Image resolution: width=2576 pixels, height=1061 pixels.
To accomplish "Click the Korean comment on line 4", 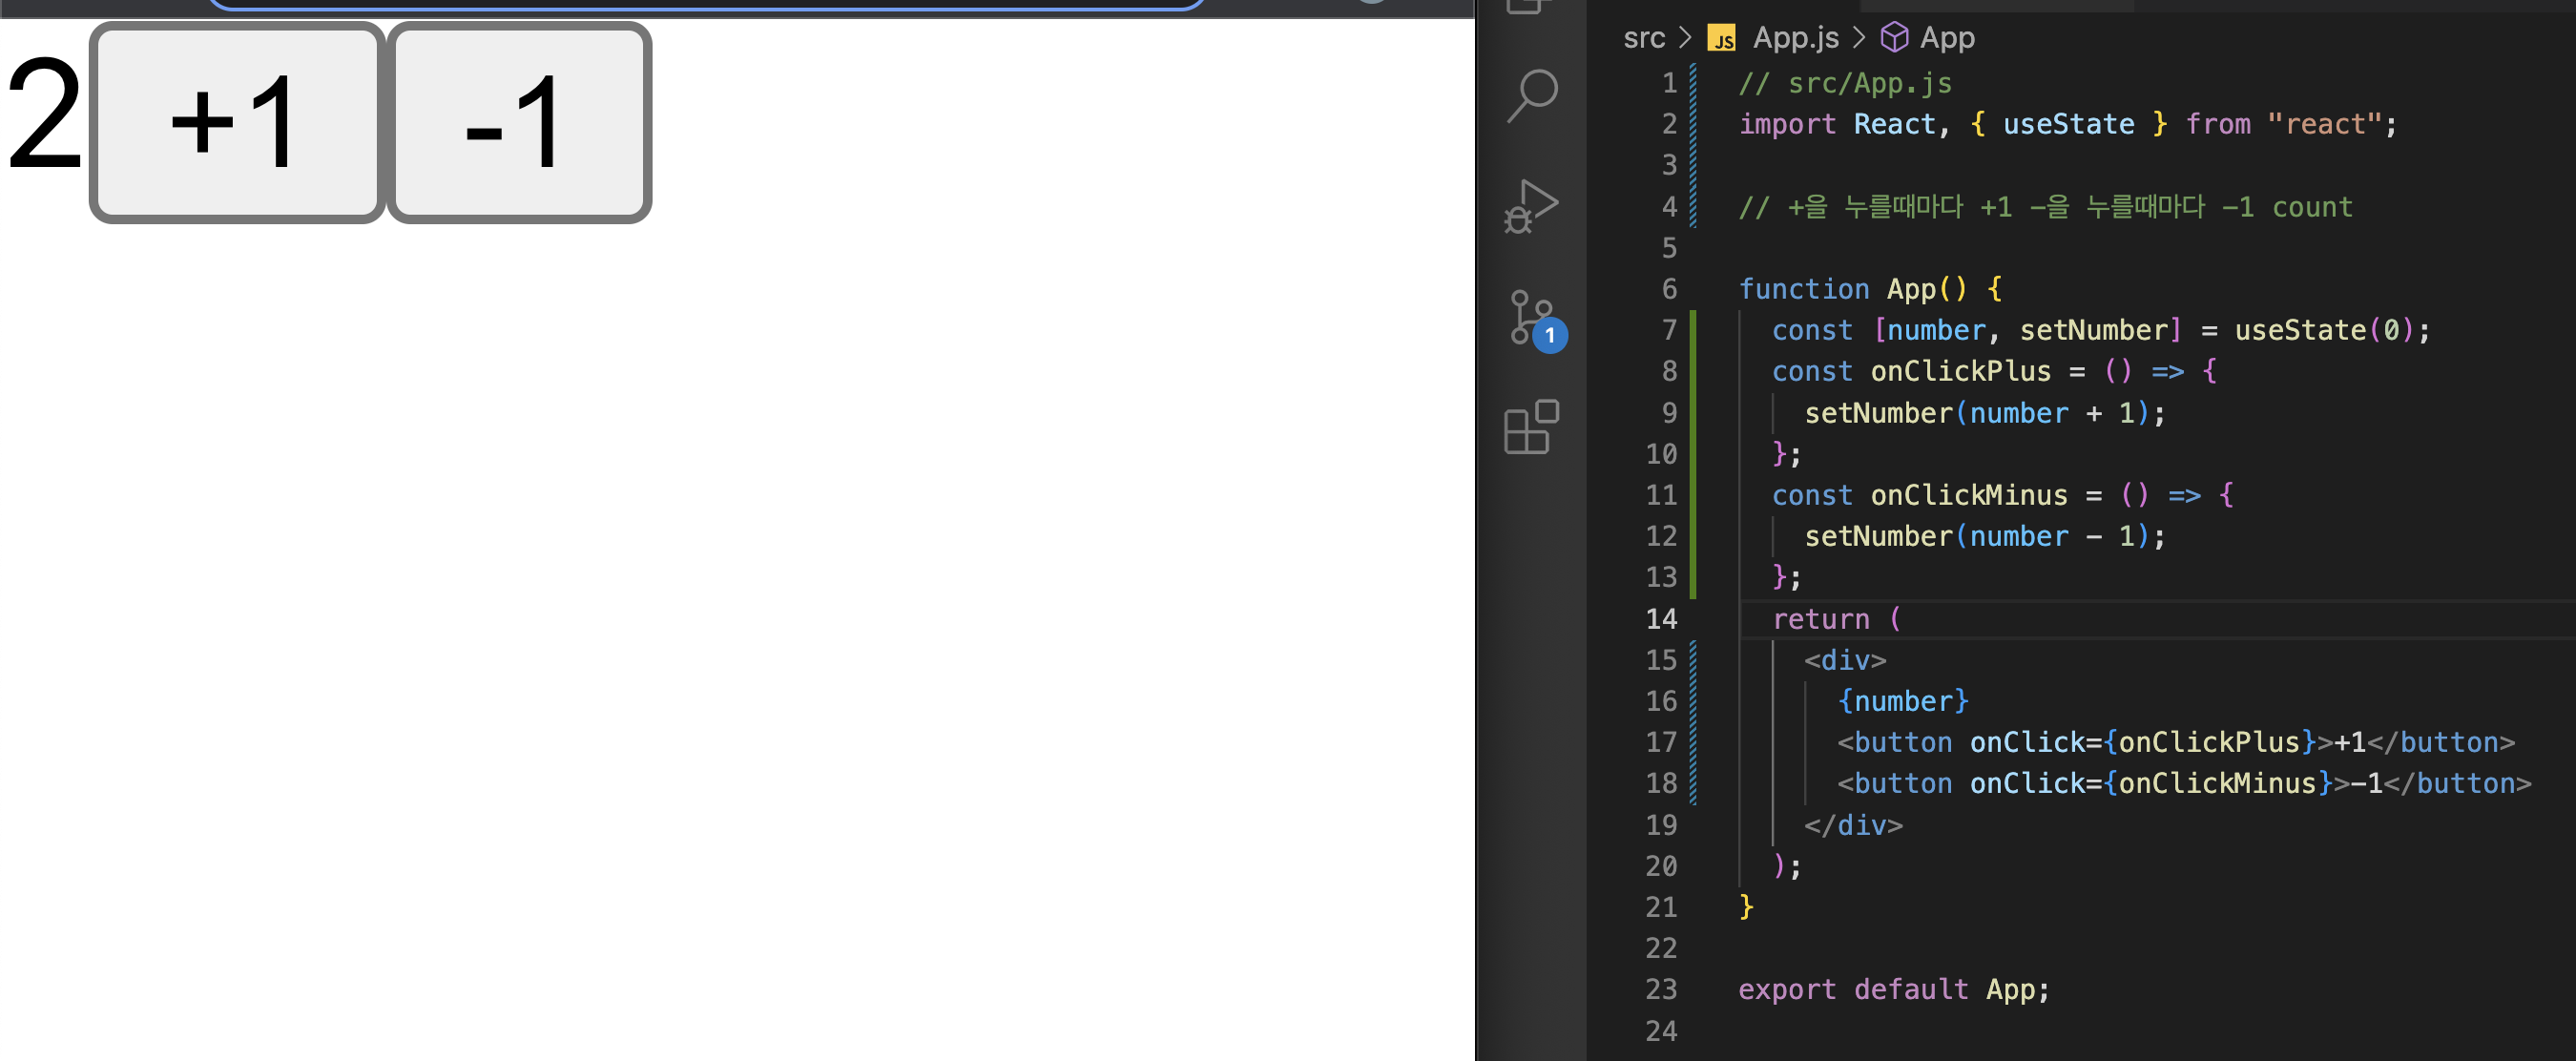I will [x=2045, y=207].
